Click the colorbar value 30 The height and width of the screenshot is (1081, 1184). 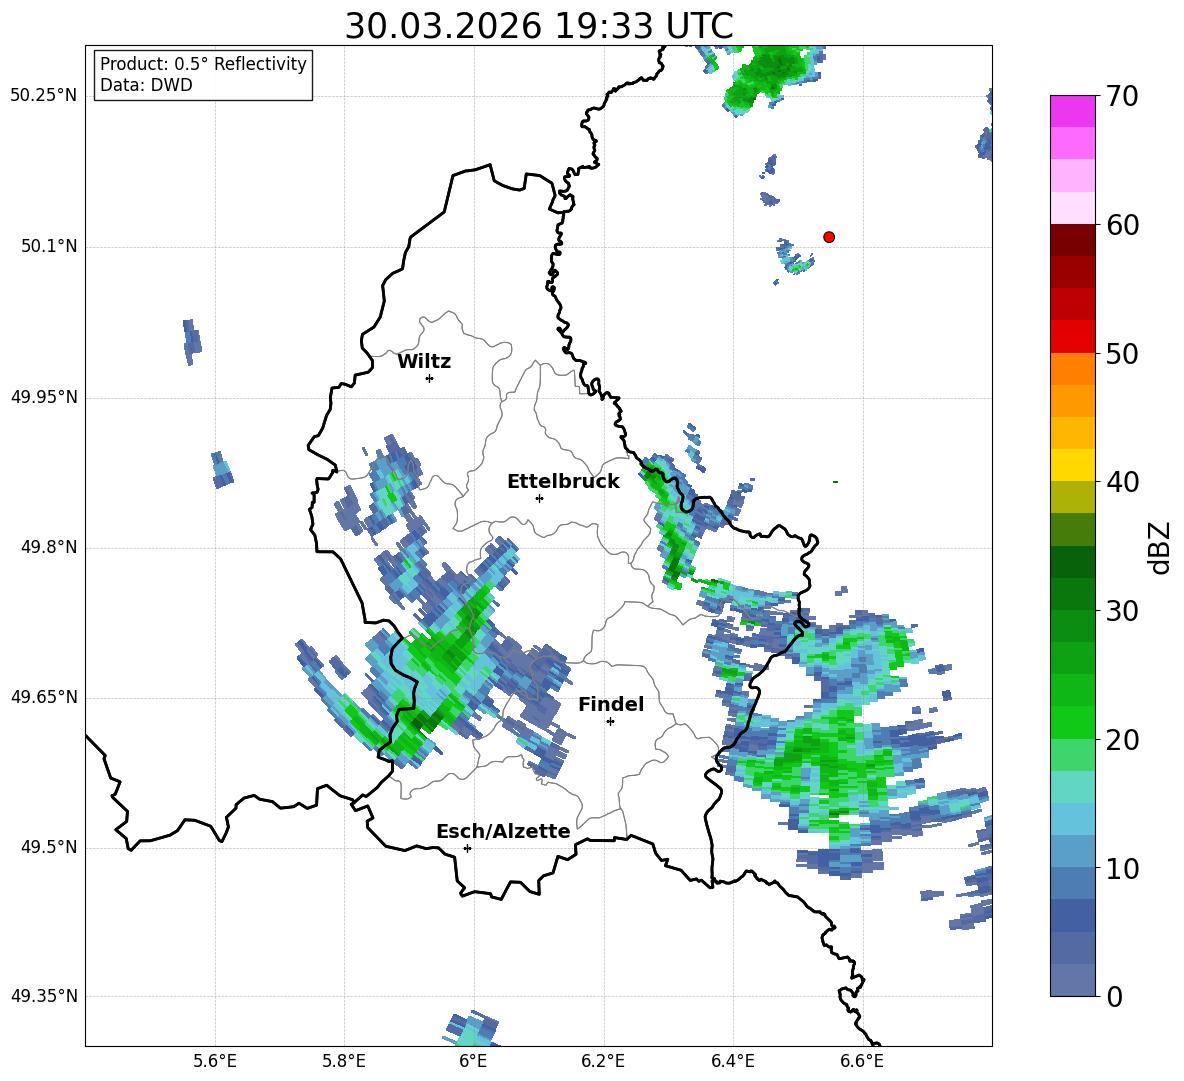pos(1122,611)
